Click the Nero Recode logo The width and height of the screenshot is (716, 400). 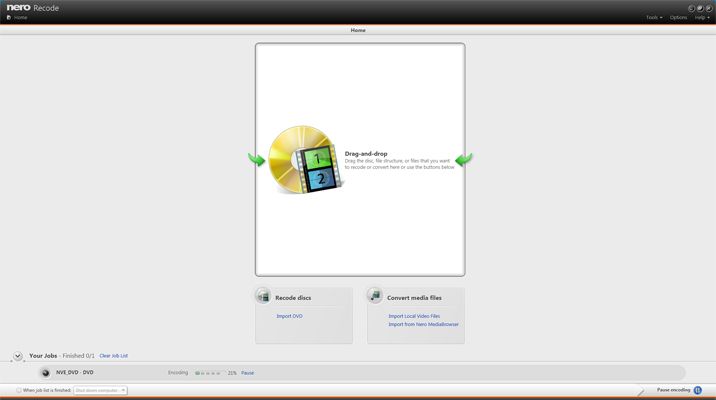point(32,8)
